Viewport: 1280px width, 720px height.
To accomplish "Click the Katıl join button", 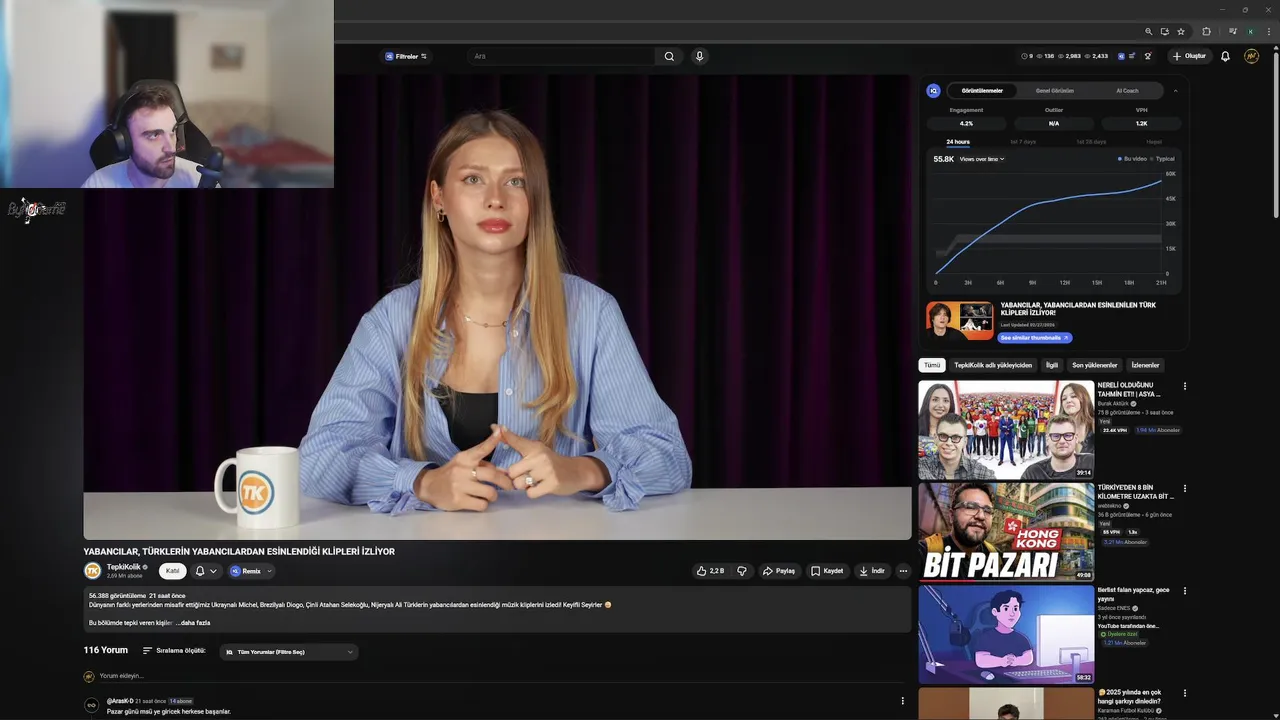I will (173, 571).
